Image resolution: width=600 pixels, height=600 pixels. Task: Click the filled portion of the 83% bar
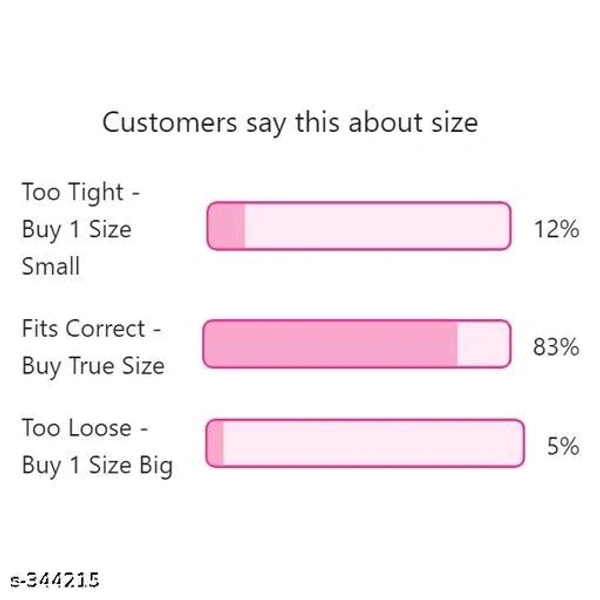tap(330, 345)
